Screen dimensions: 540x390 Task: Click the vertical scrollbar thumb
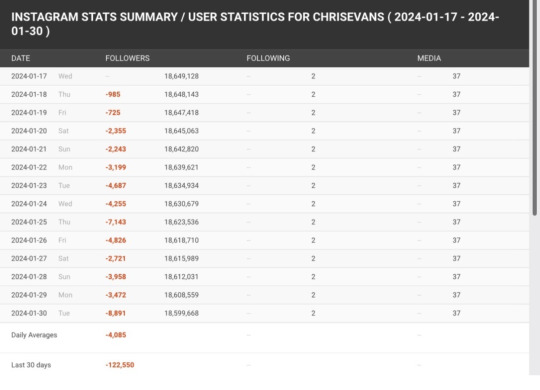[x=534, y=108]
